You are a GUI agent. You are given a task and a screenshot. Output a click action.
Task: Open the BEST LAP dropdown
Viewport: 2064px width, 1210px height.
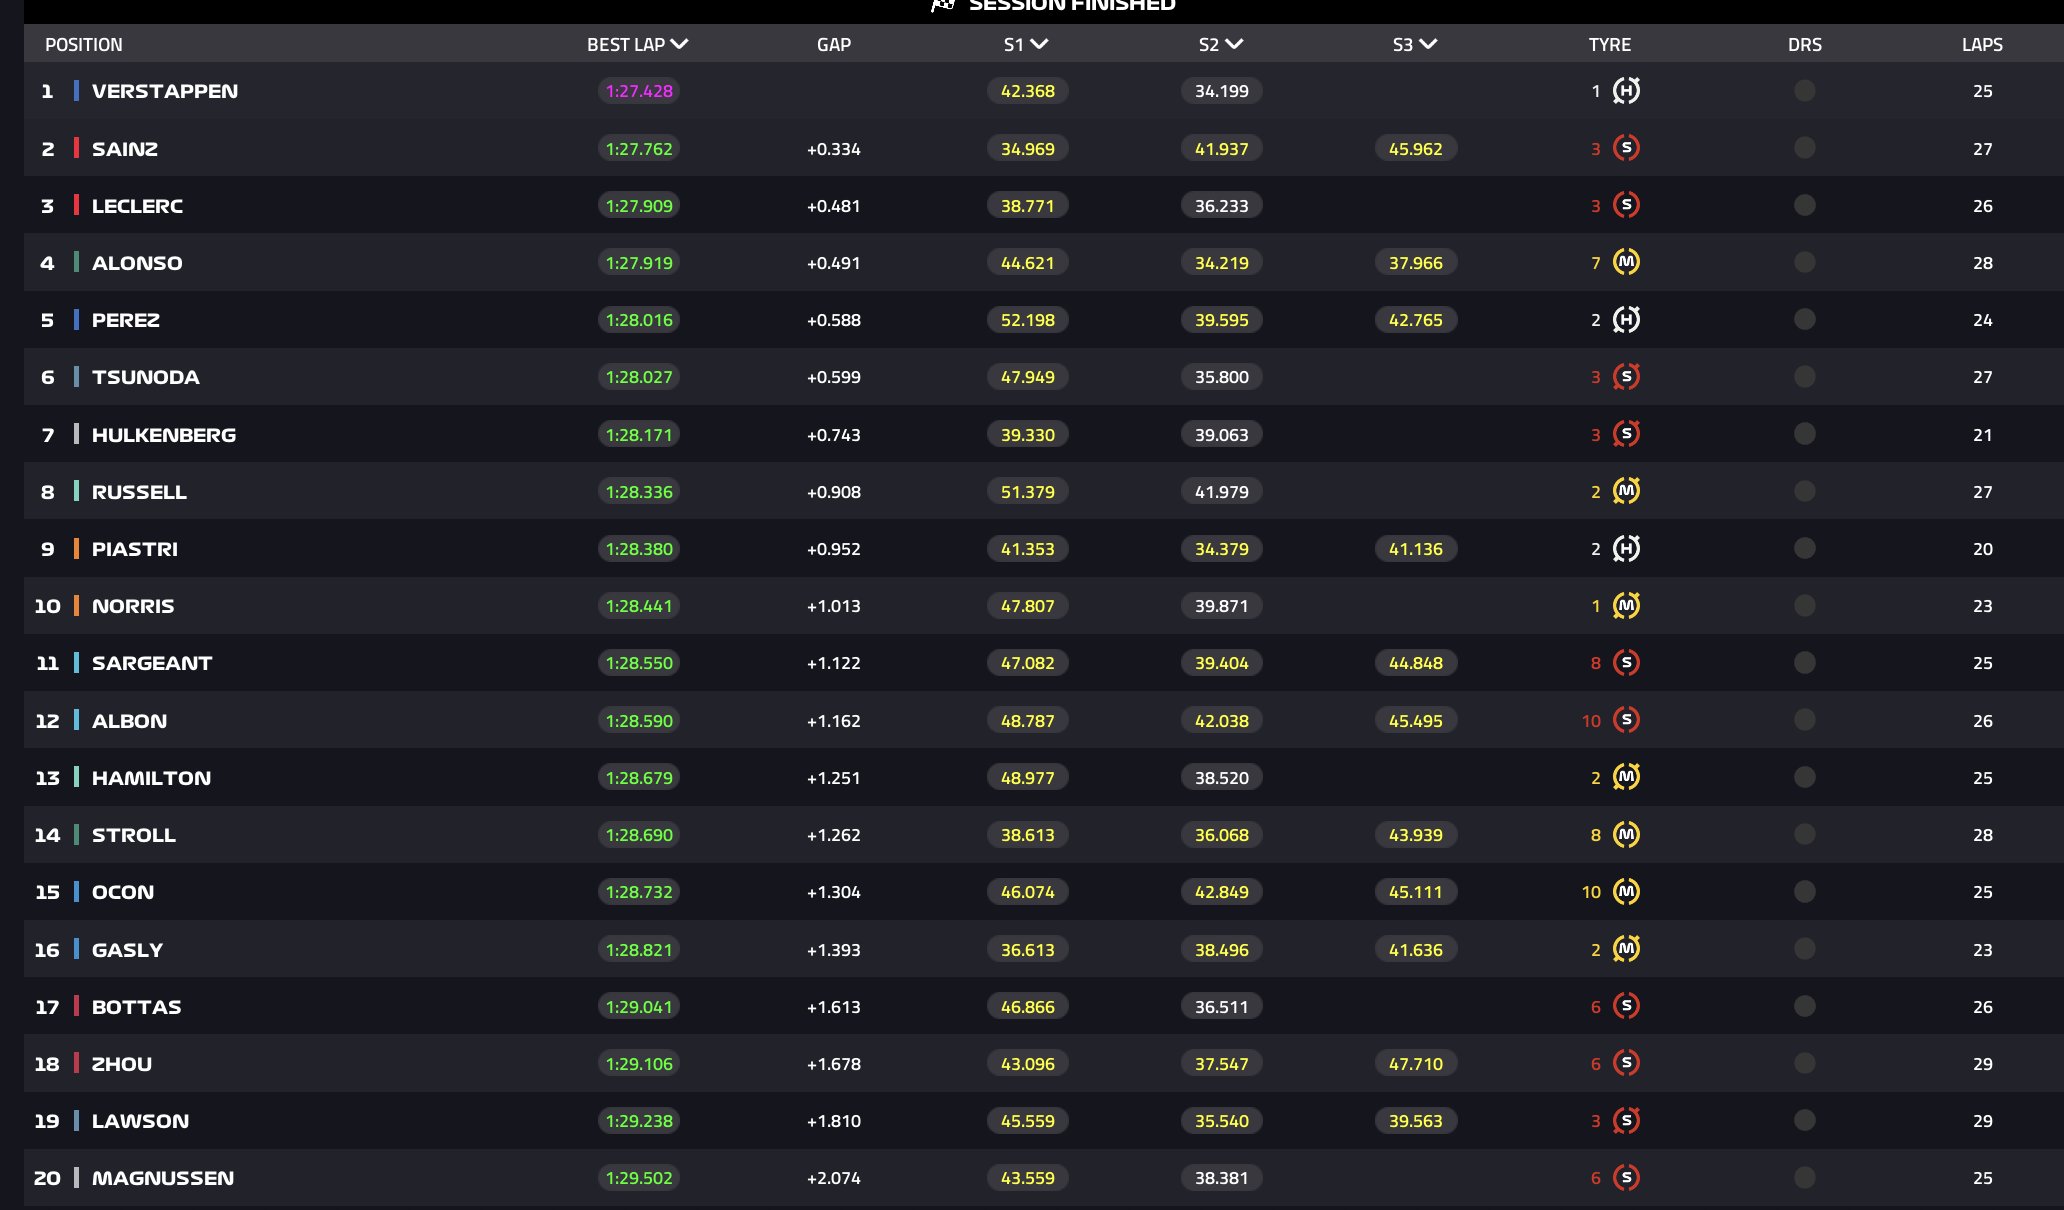pyautogui.click(x=637, y=44)
